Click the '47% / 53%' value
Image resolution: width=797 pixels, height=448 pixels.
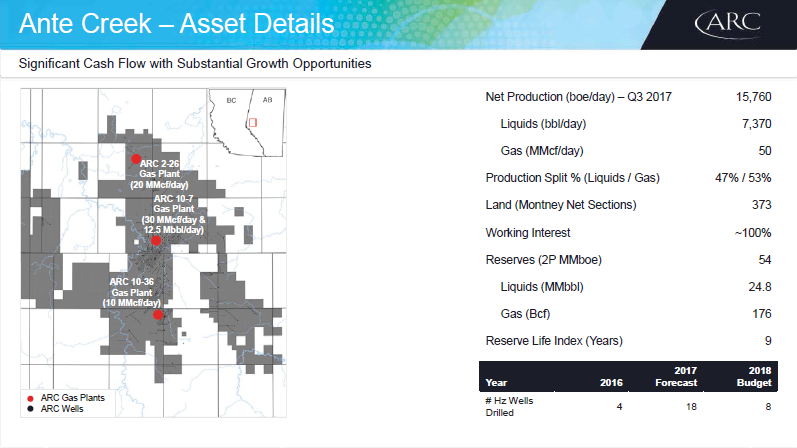pyautogui.click(x=743, y=178)
